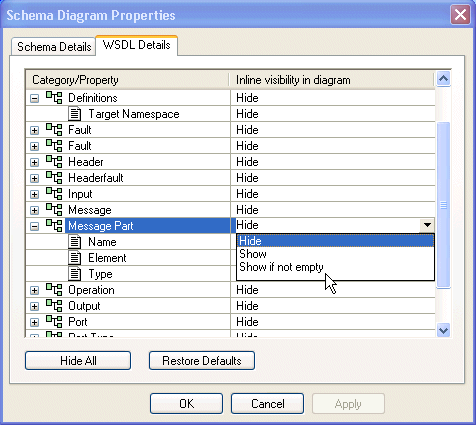The image size is (476, 425).
Task: Switch to the Schema Details tab
Action: coord(54,47)
